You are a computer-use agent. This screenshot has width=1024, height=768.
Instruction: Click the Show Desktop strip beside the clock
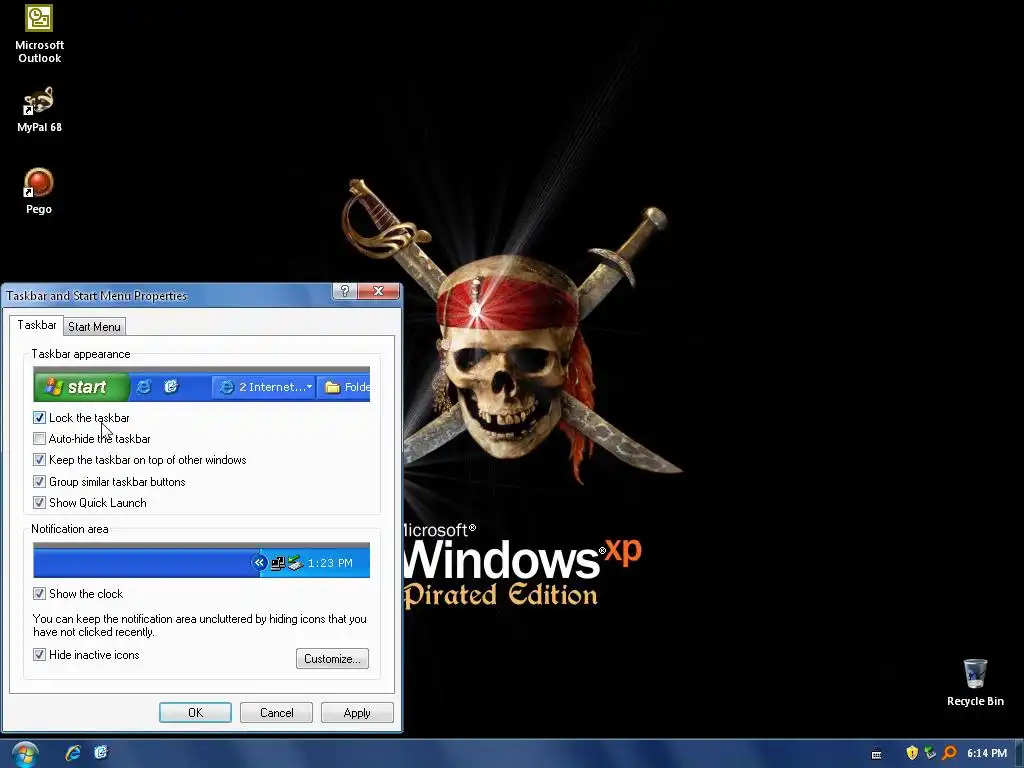1019,754
